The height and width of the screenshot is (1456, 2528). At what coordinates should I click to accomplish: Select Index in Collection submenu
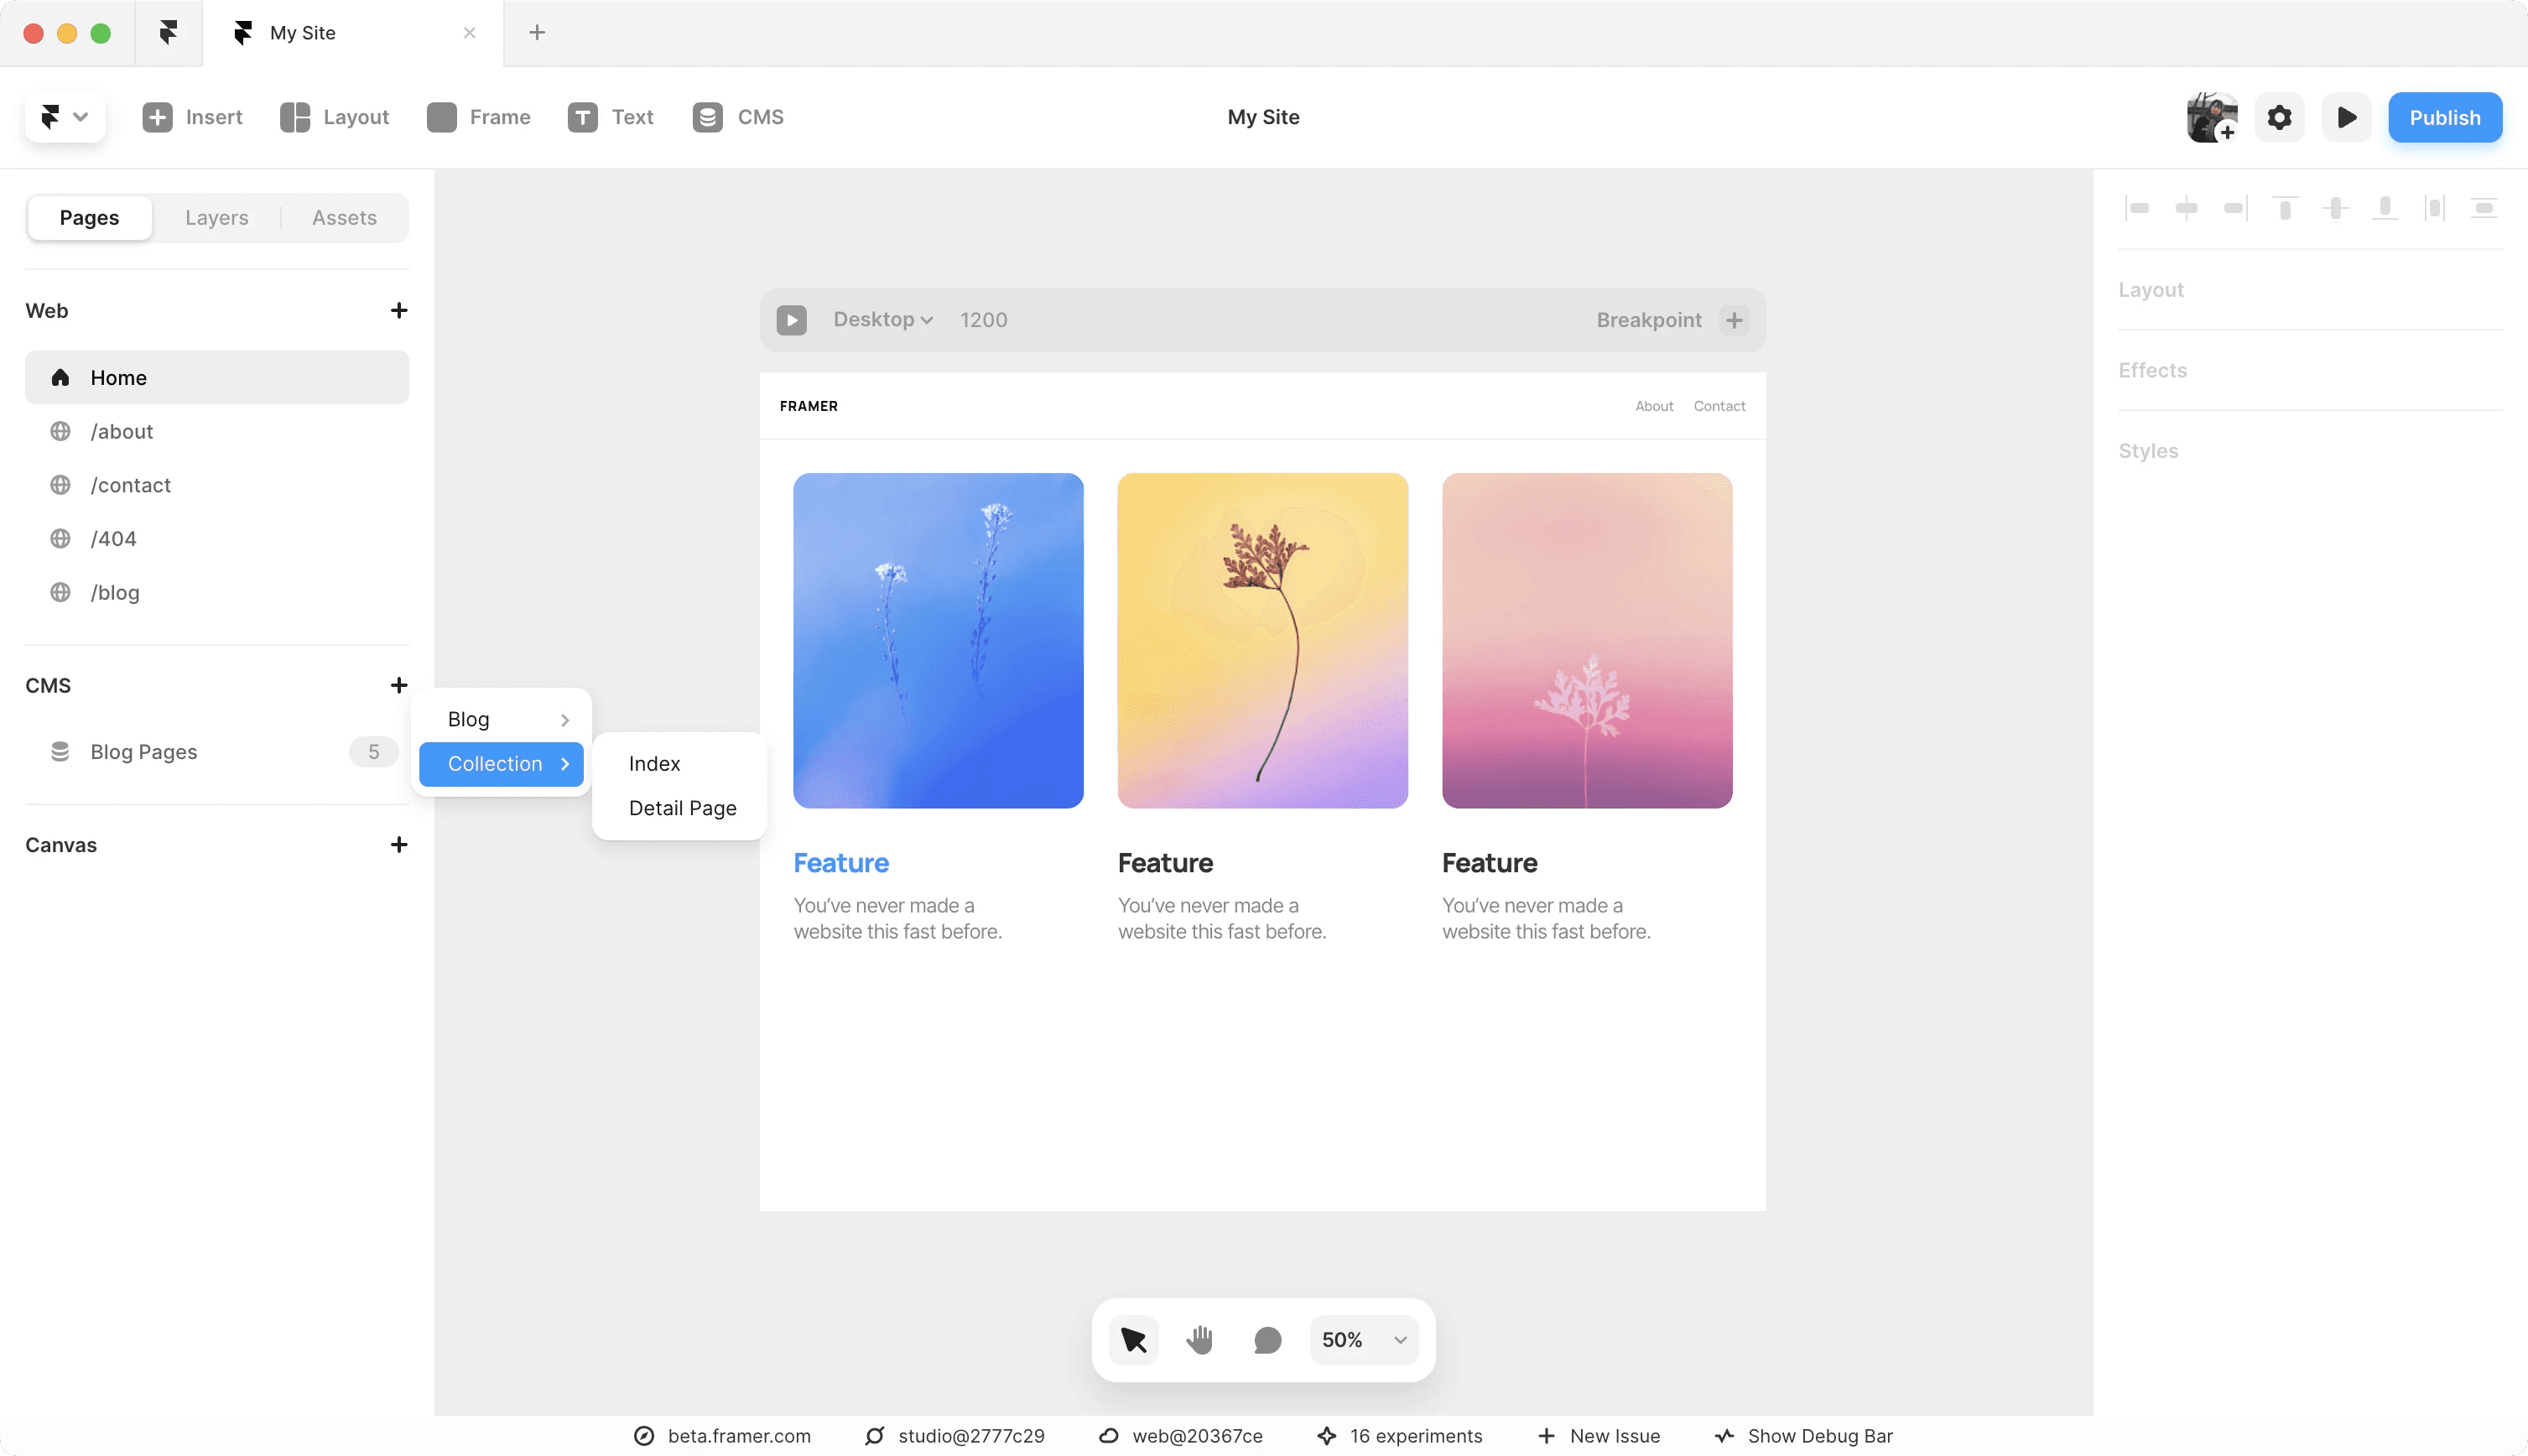click(x=654, y=764)
